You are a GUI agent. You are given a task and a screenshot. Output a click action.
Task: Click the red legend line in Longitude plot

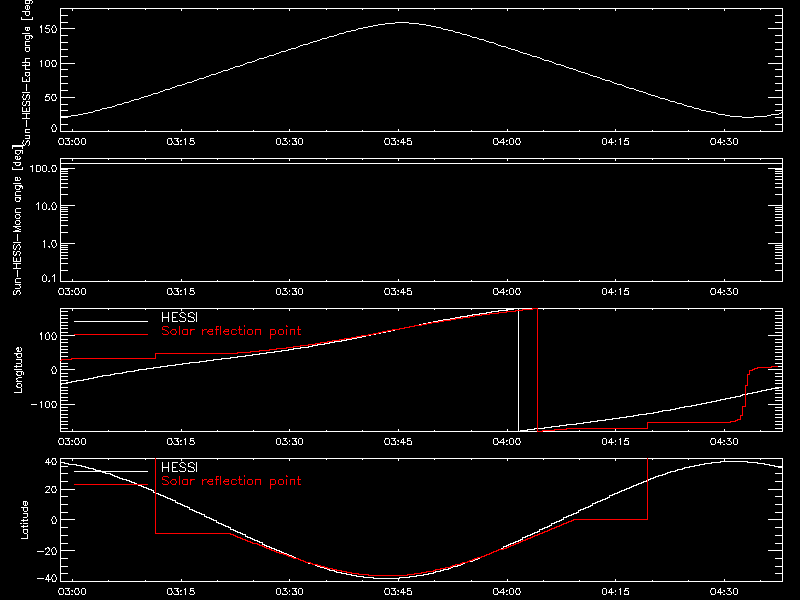click(x=111, y=335)
